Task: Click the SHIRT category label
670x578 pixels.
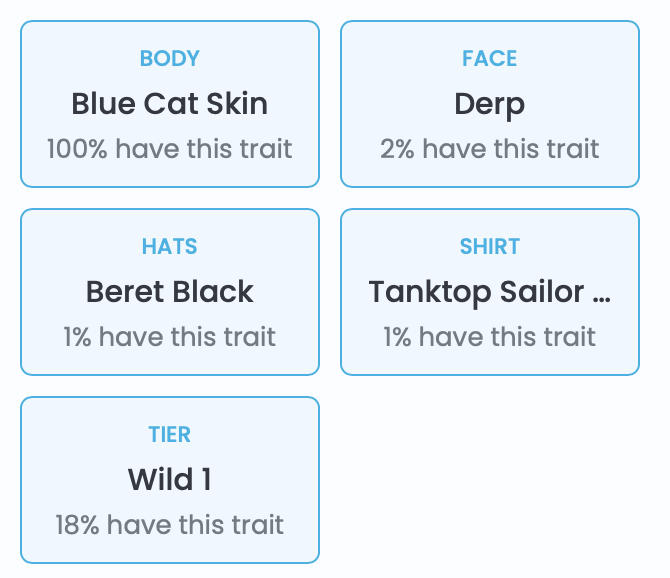Action: click(x=490, y=246)
